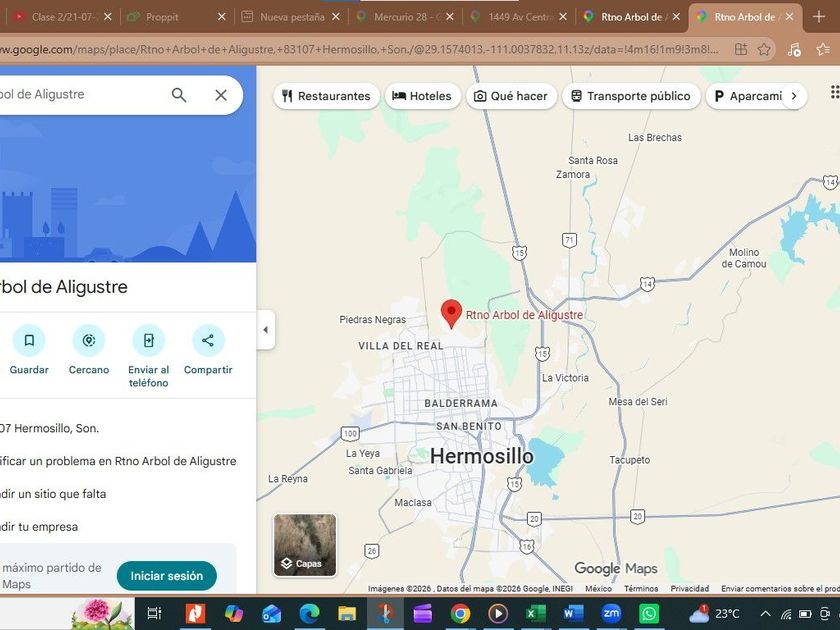Bookmark page with star icon
This screenshot has width=840, height=630.
[x=764, y=50]
